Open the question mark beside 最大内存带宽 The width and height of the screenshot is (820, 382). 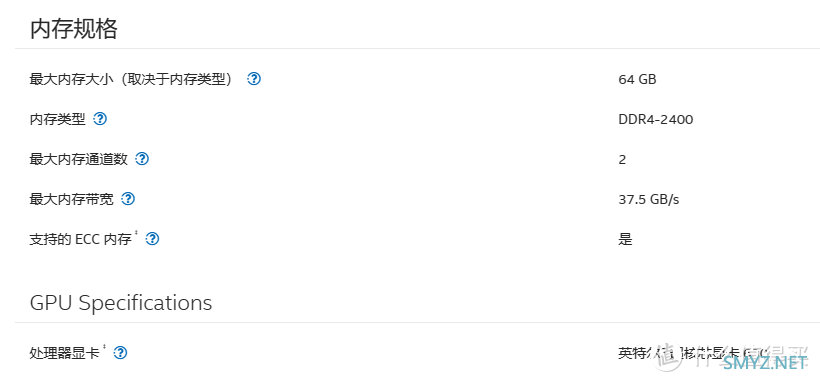click(x=128, y=199)
